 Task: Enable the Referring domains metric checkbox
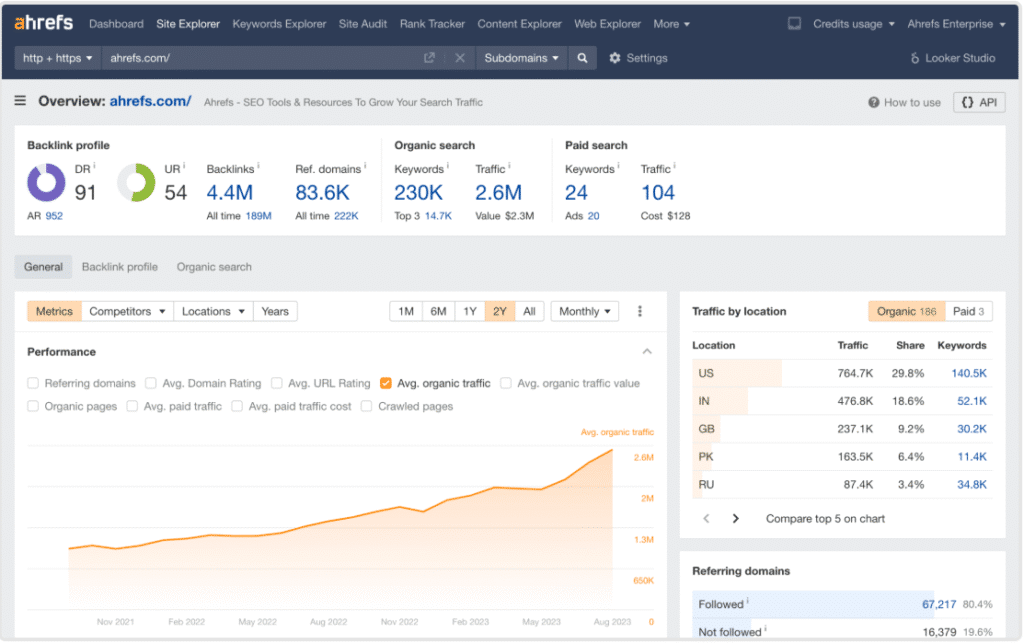coord(31,383)
